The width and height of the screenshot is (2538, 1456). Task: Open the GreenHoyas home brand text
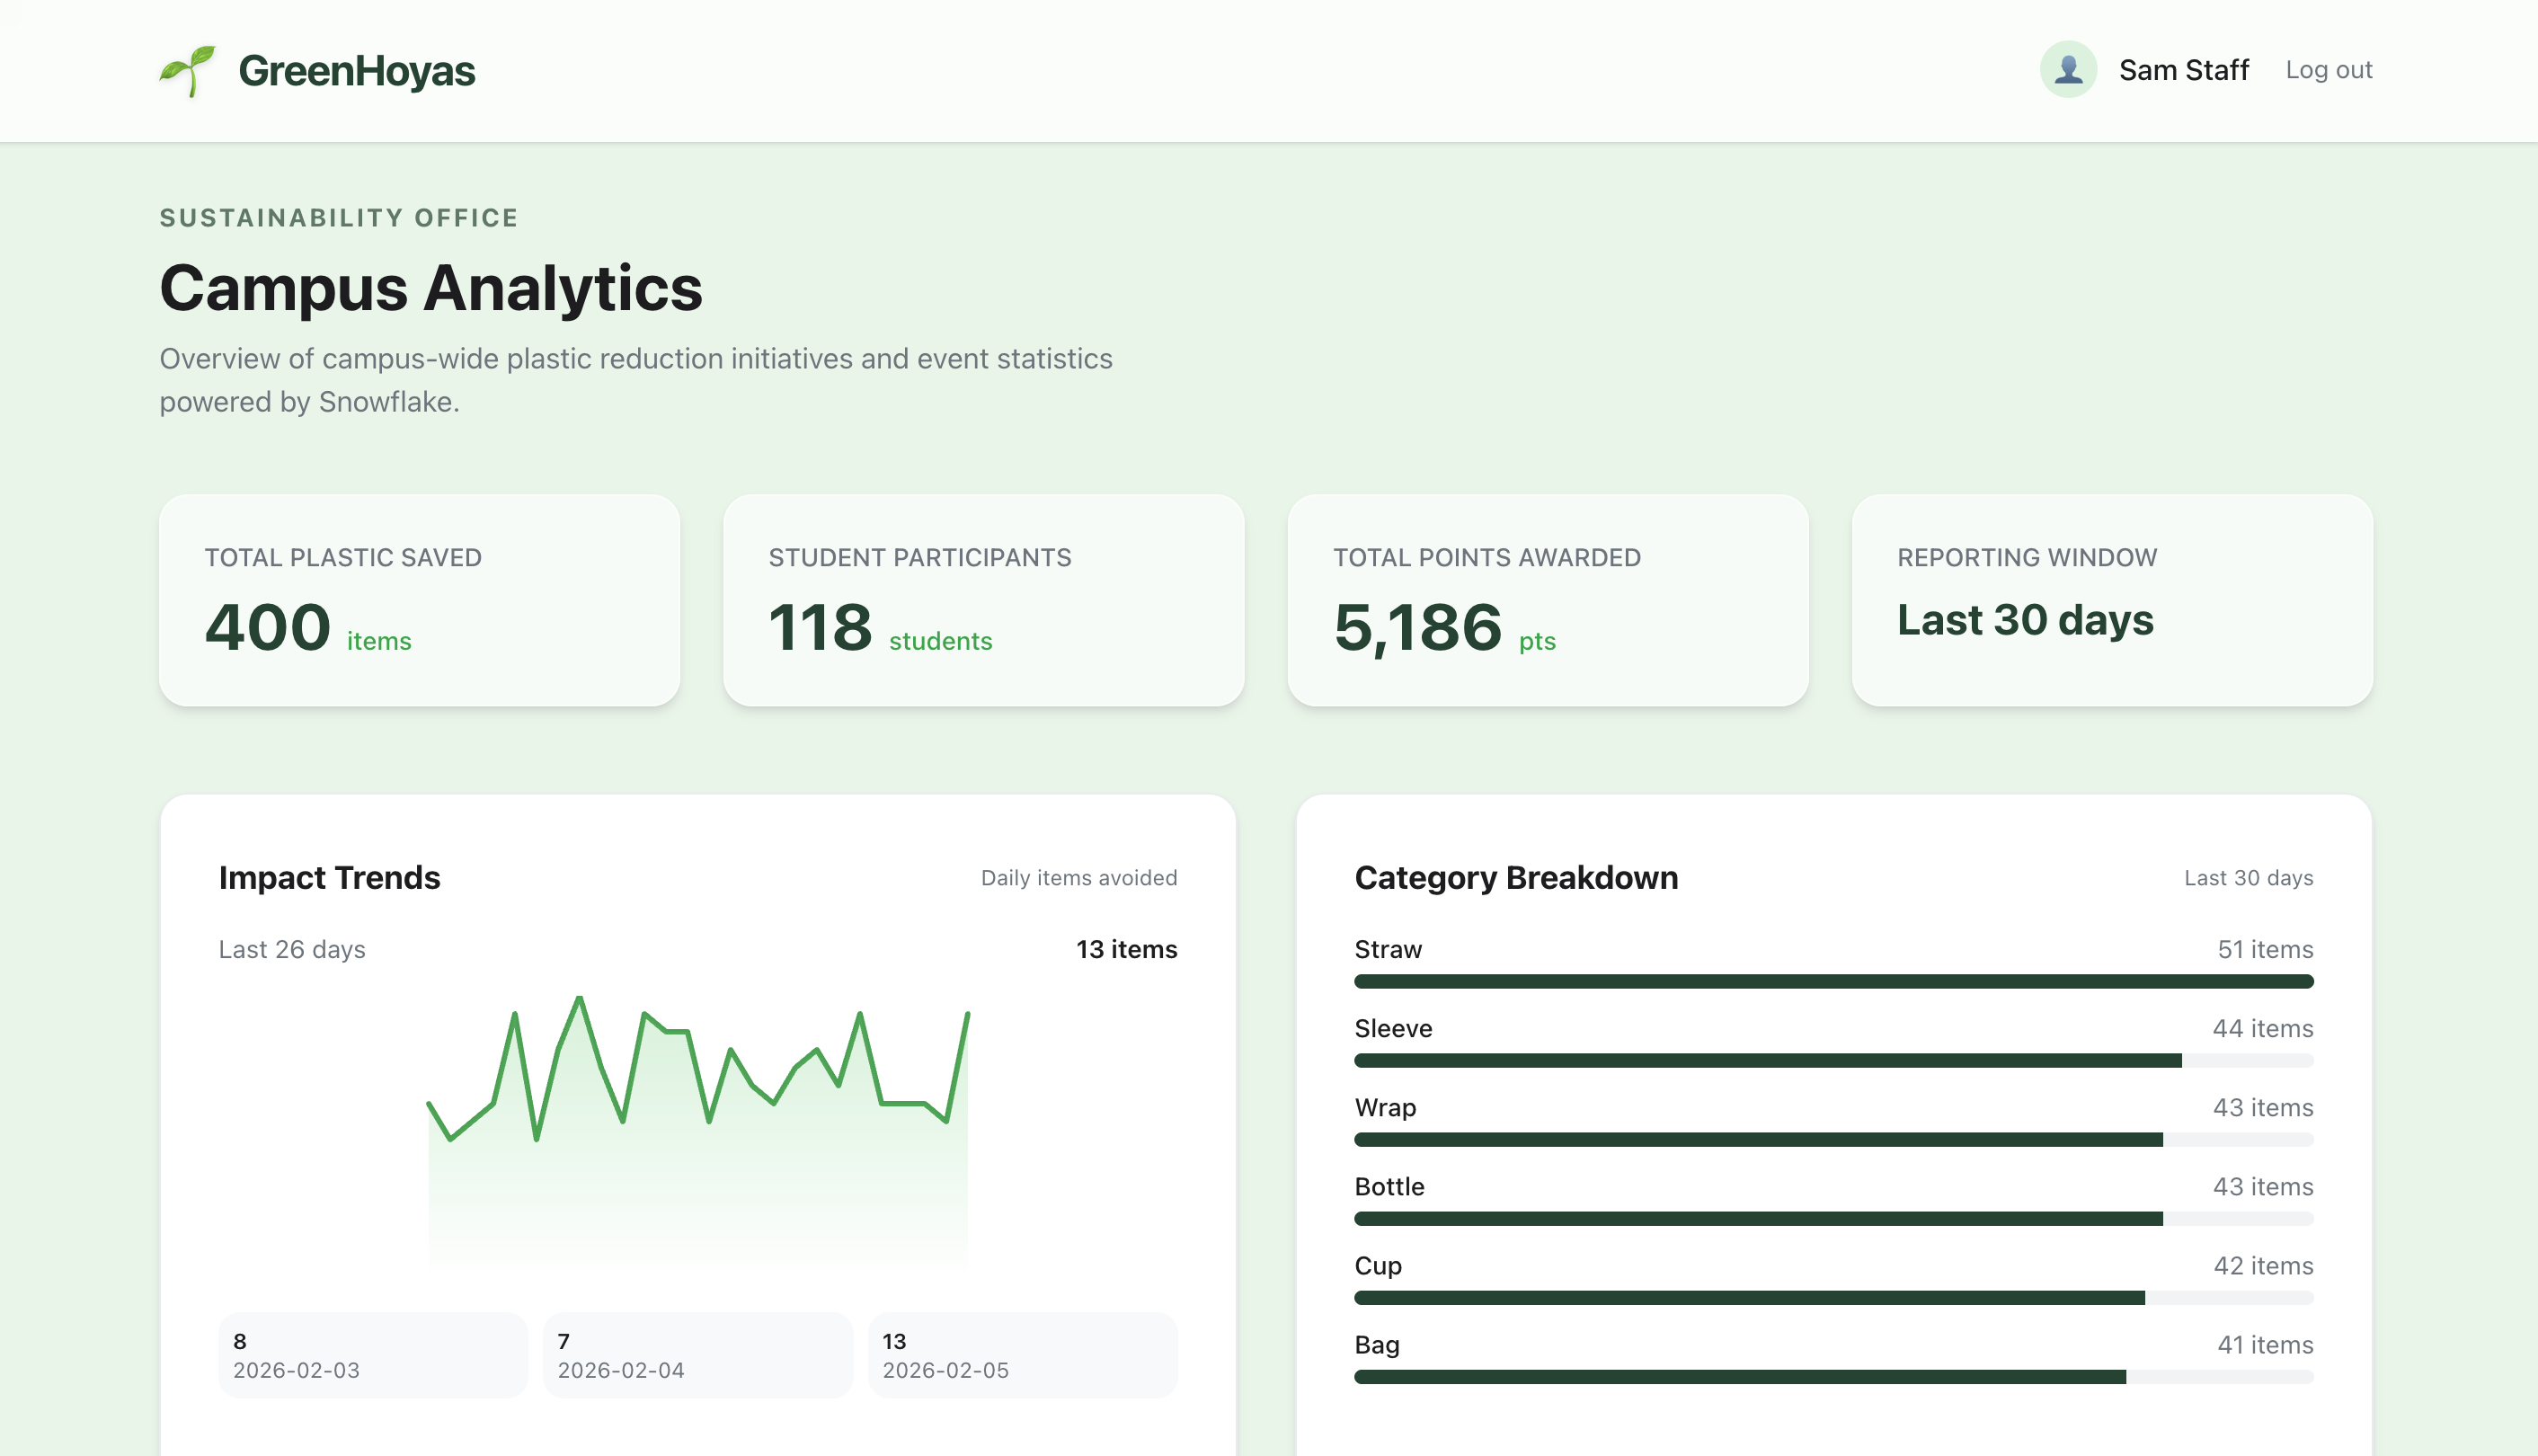356,71
